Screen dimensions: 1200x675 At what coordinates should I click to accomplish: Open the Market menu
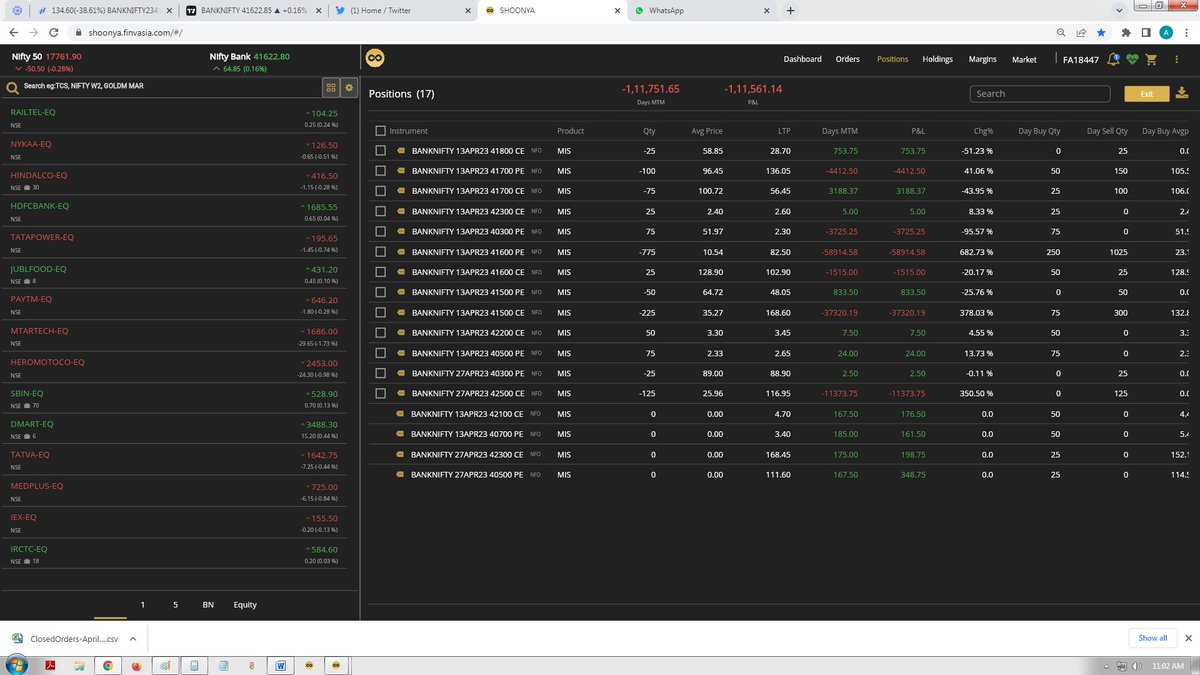tap(1024, 59)
